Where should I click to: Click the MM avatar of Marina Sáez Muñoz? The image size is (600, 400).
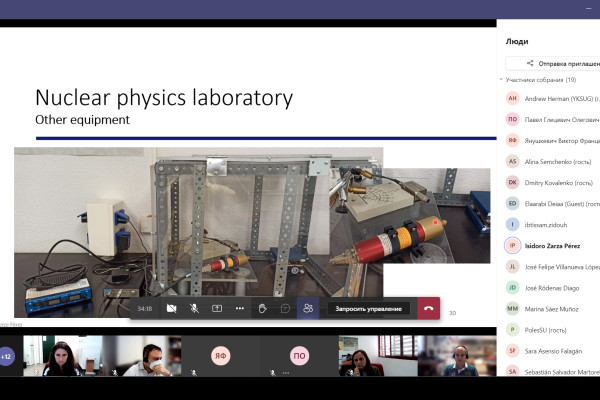click(x=513, y=308)
